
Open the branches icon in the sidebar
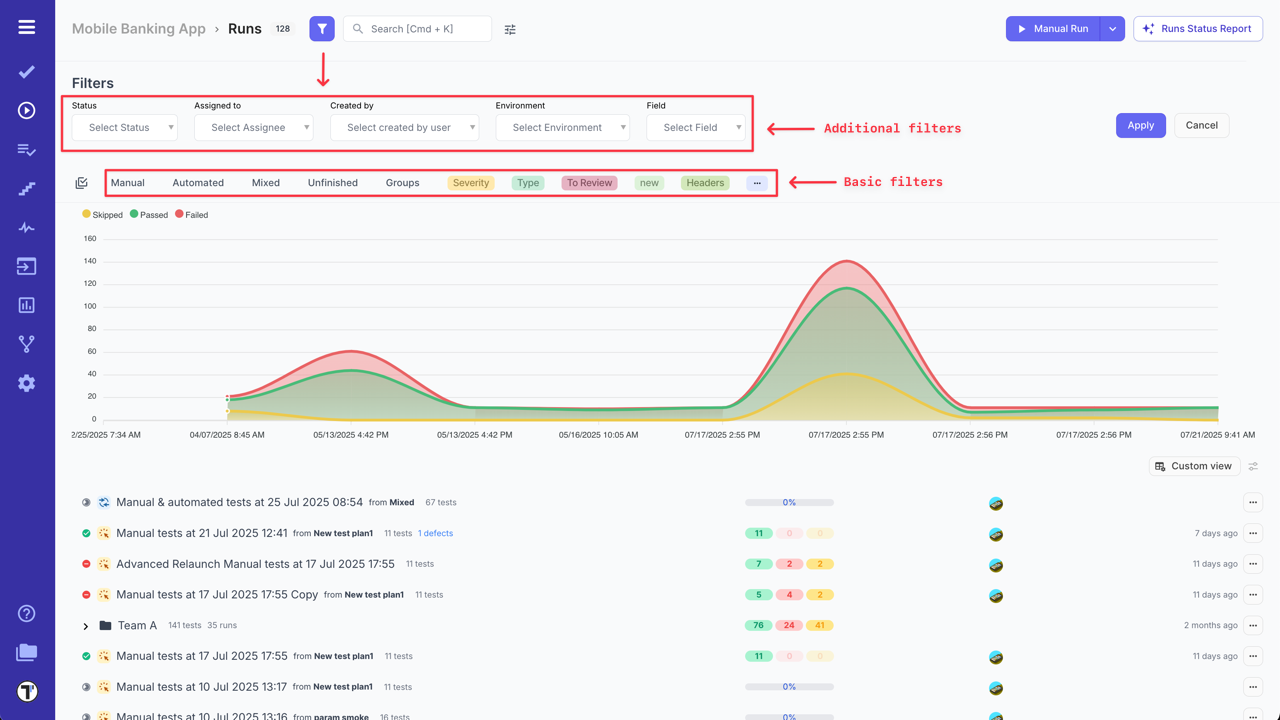[26, 343]
